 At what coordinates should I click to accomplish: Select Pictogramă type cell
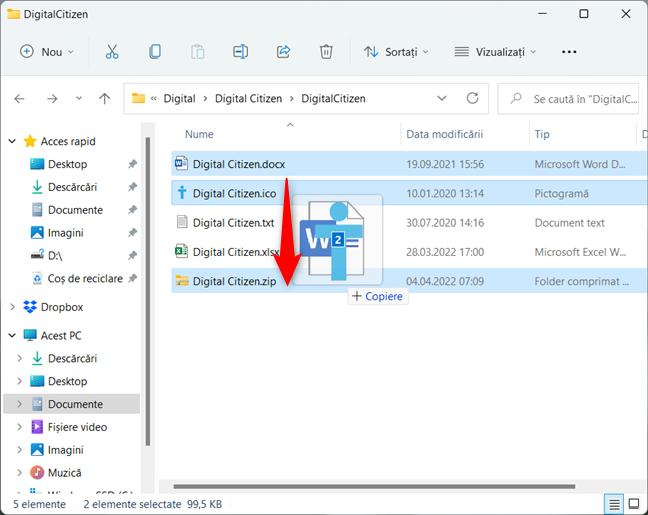(x=561, y=193)
